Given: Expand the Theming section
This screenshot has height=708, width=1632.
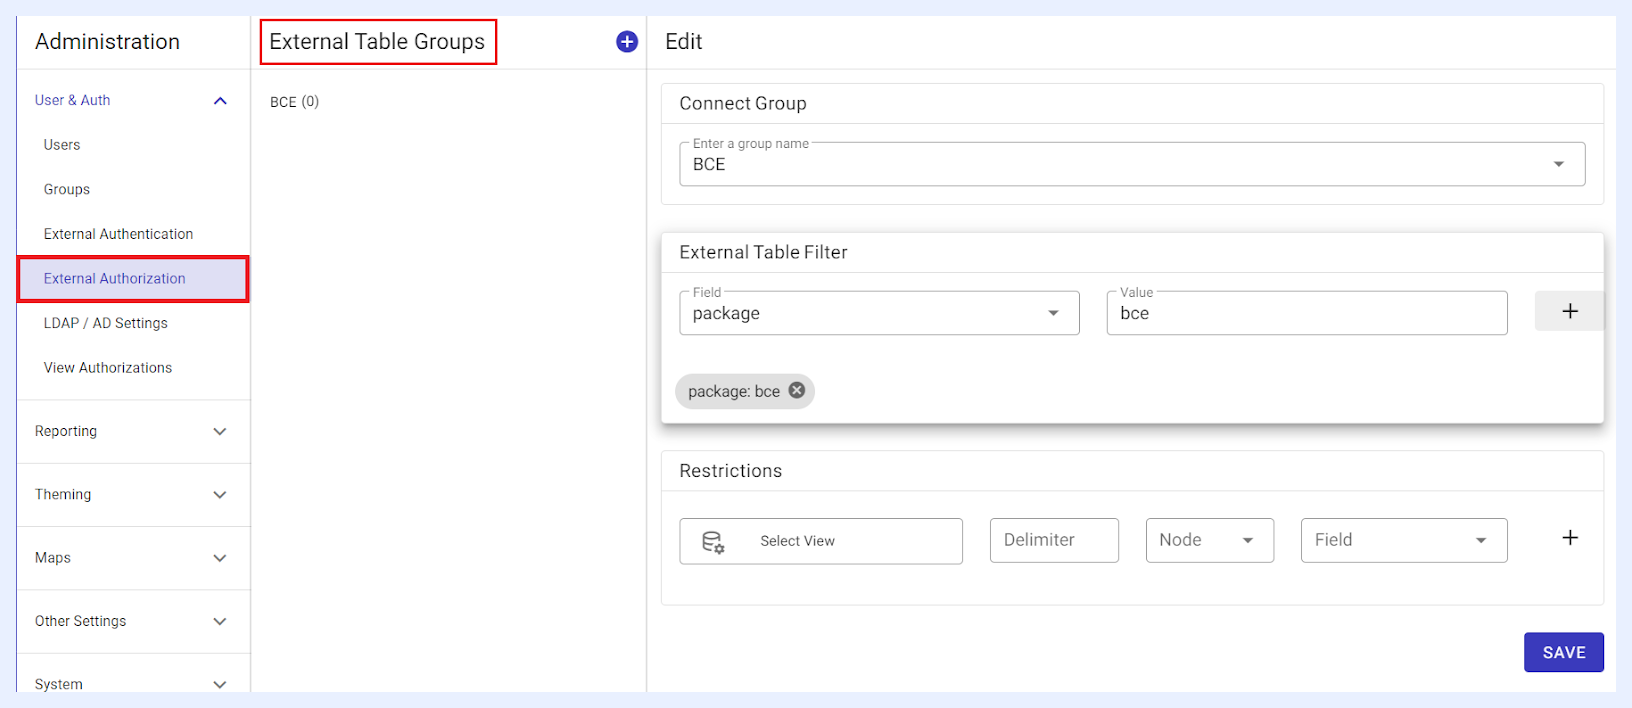Looking at the screenshot, I should tap(220, 494).
